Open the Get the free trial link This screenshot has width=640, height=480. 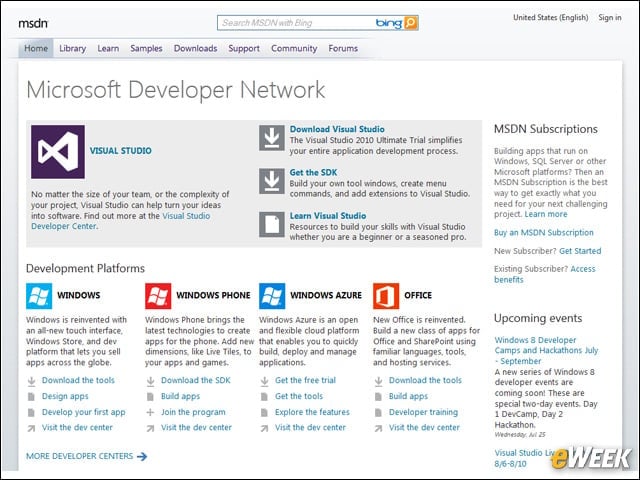[x=305, y=380]
